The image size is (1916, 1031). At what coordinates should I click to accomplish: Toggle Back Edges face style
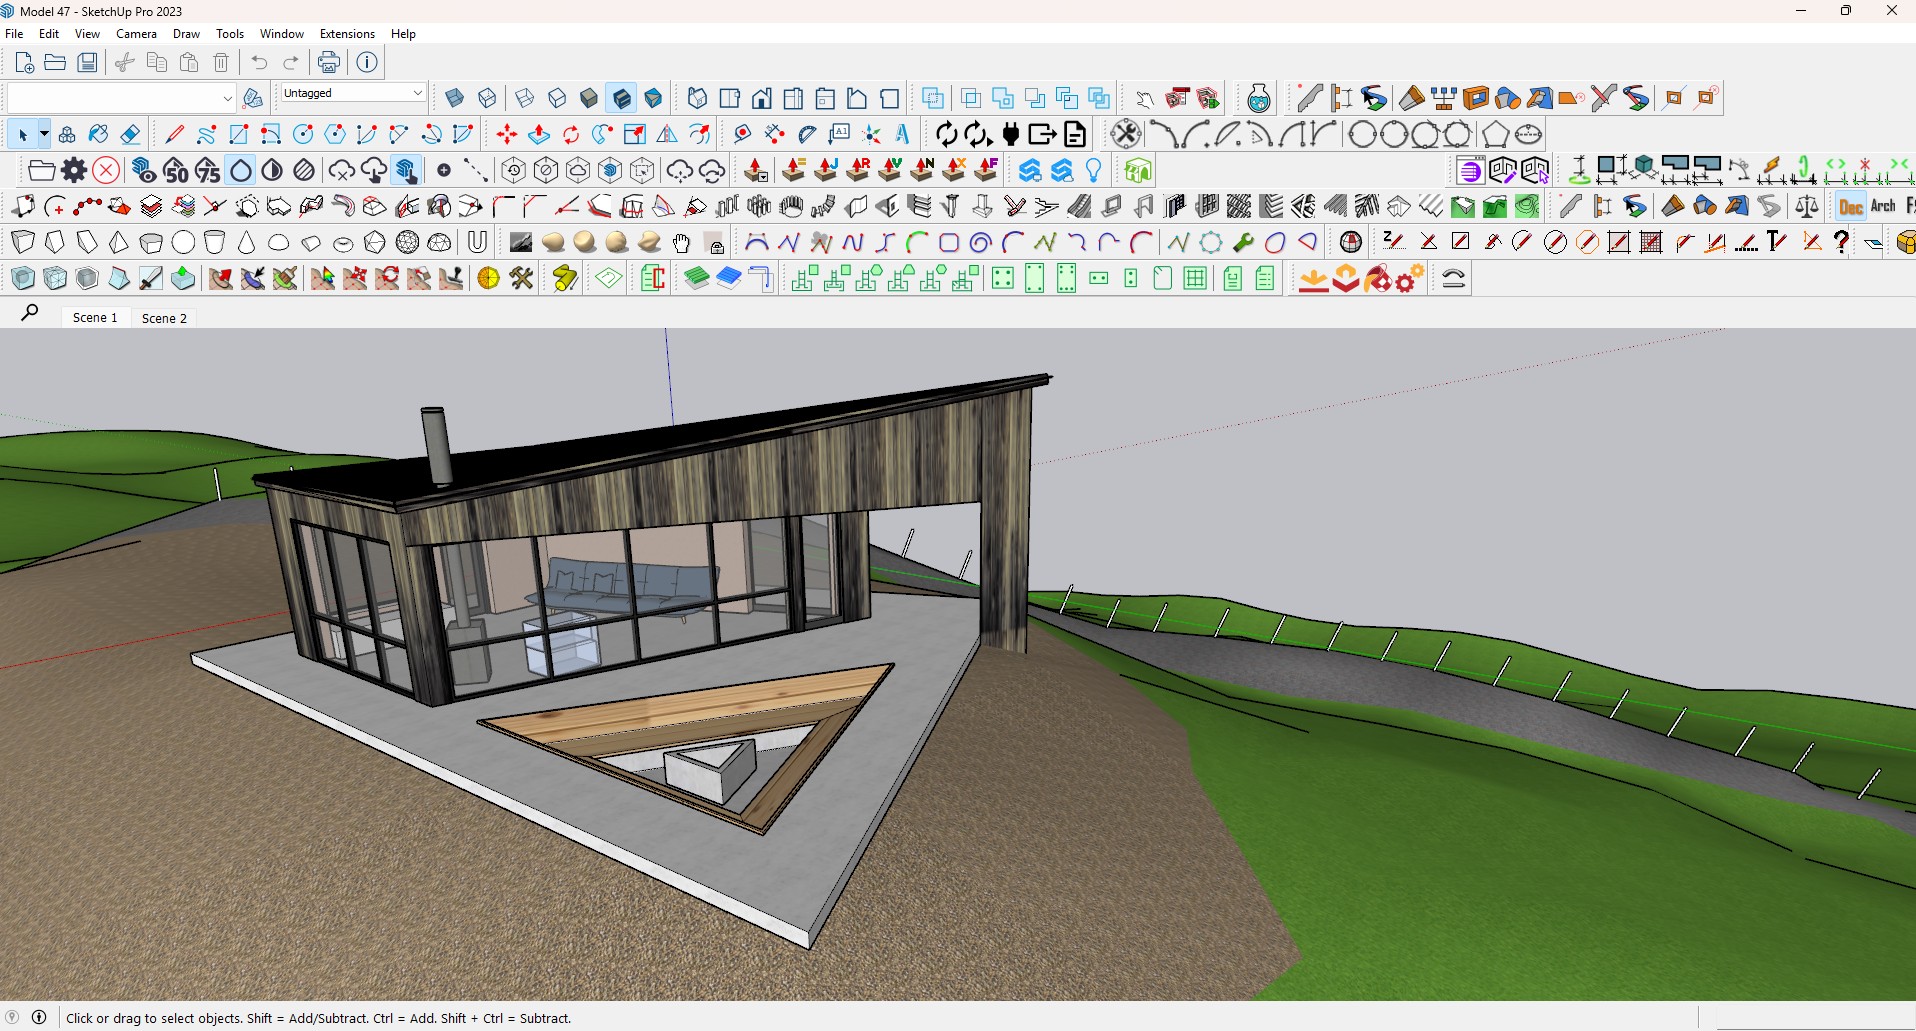[487, 98]
